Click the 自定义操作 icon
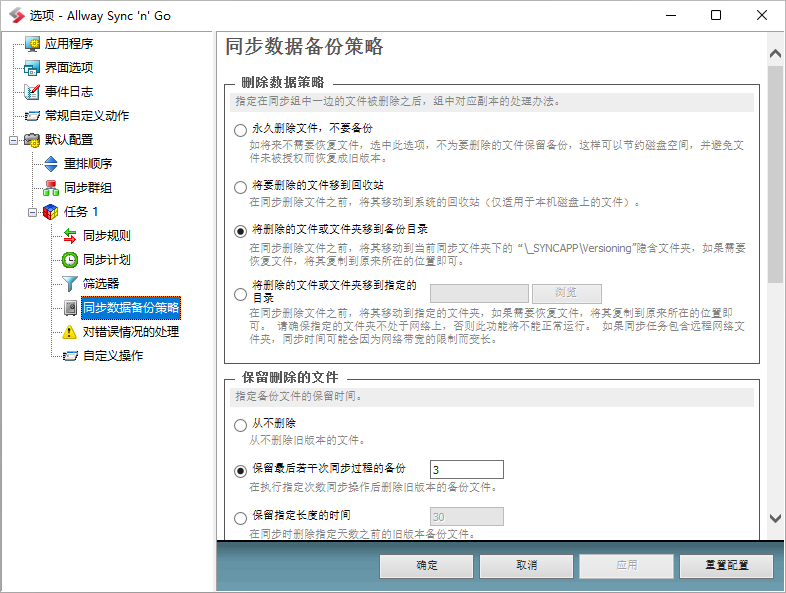 pos(70,356)
